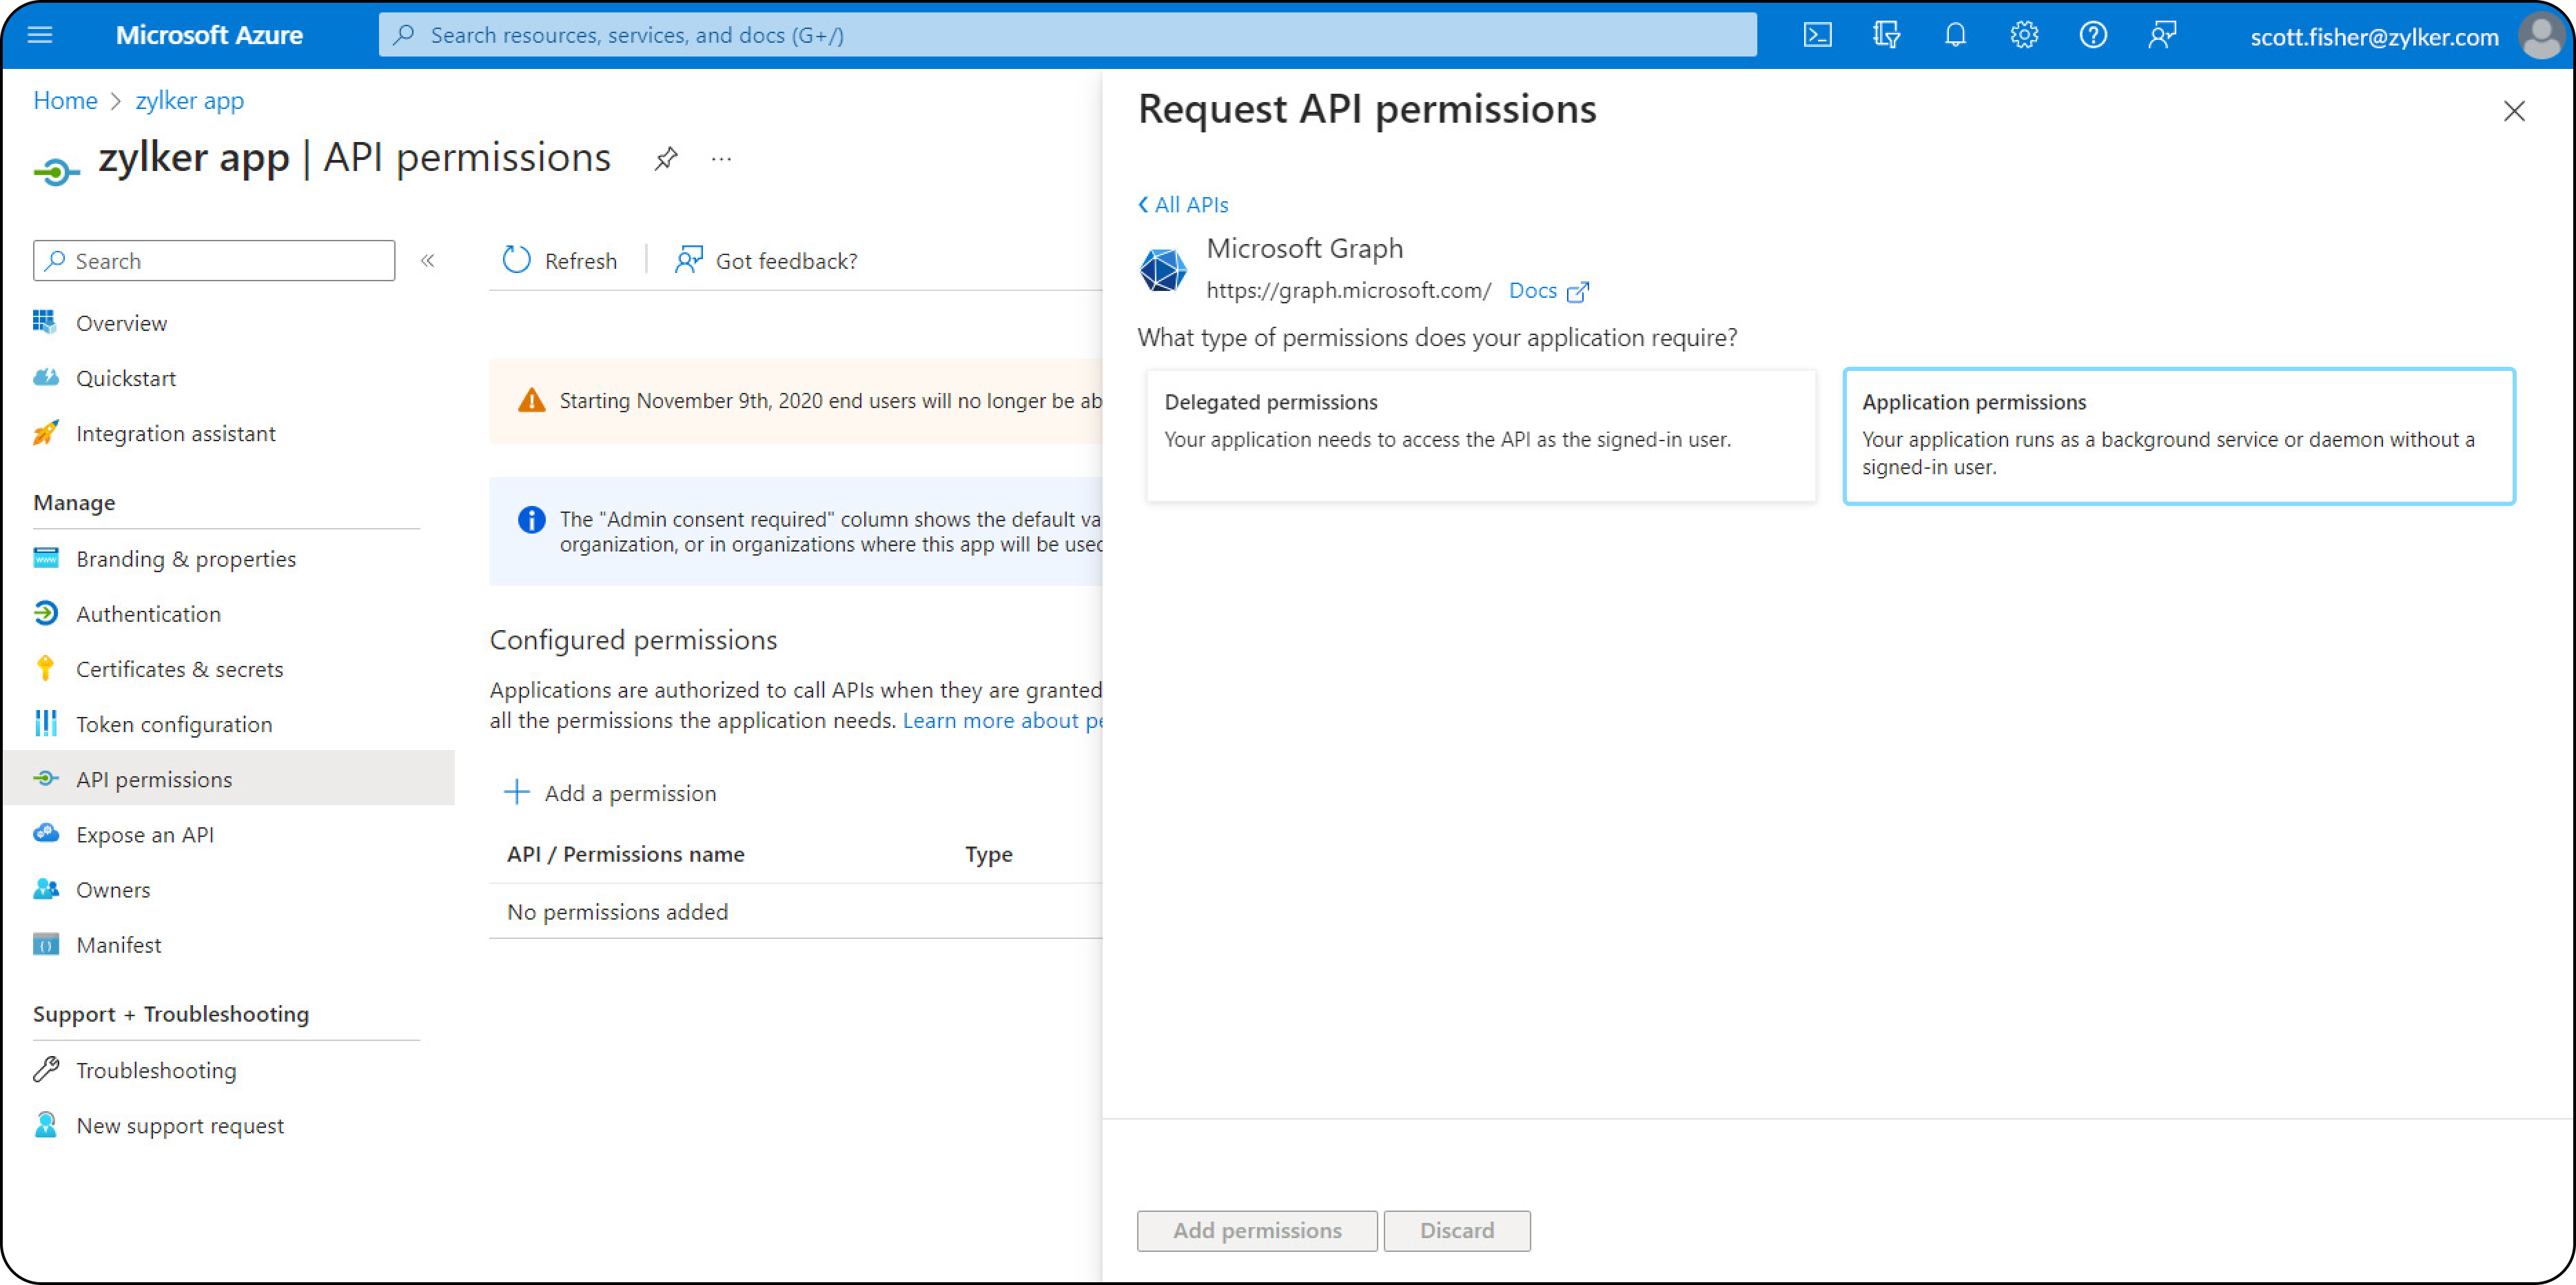Viewport: 2576px width, 1285px height.
Task: Choose Application permissions card
Action: pyautogui.click(x=2179, y=436)
